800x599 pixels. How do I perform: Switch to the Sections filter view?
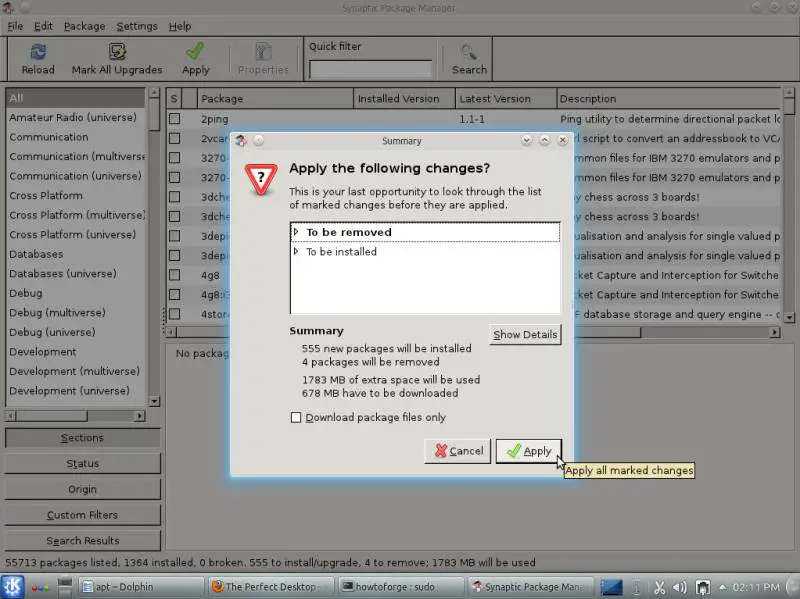coord(82,438)
